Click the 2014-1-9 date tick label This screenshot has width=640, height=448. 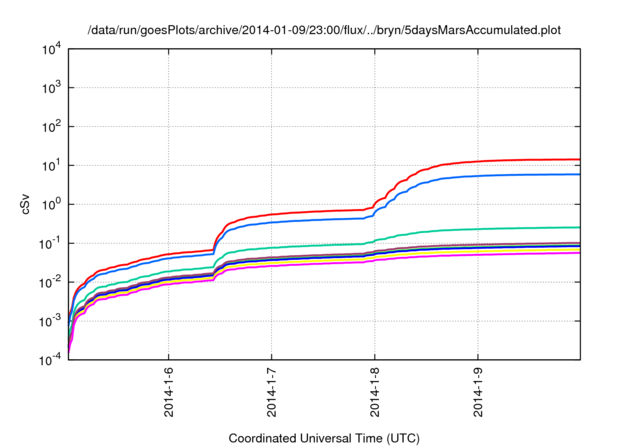[478, 392]
